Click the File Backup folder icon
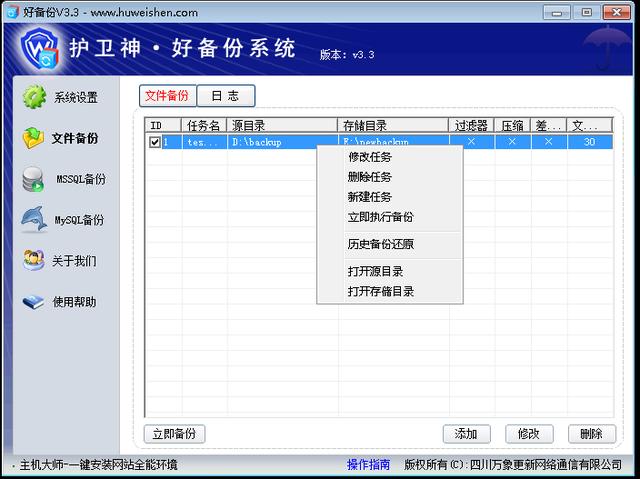640x479 pixels. (x=33, y=137)
